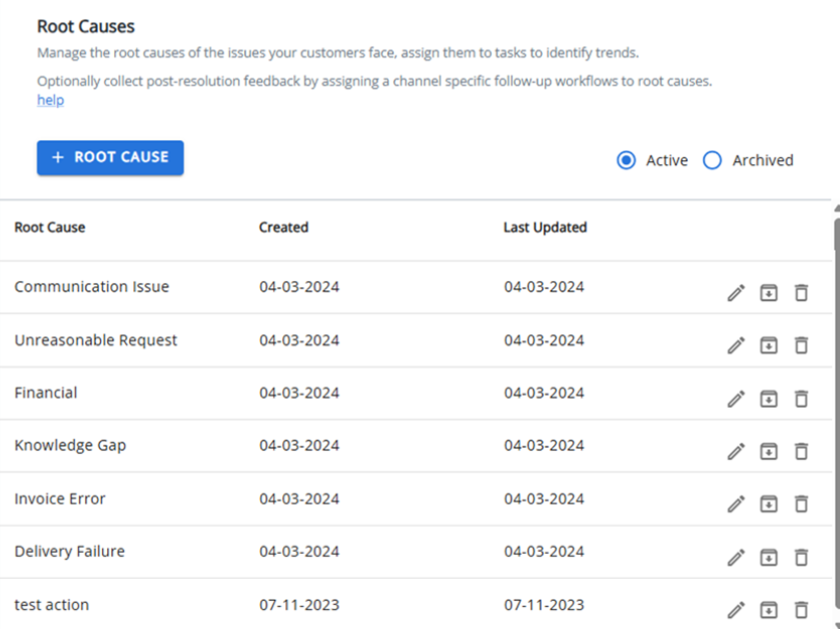Delete the Delivery Failure root cause
840x629 pixels.
pyautogui.click(x=801, y=557)
